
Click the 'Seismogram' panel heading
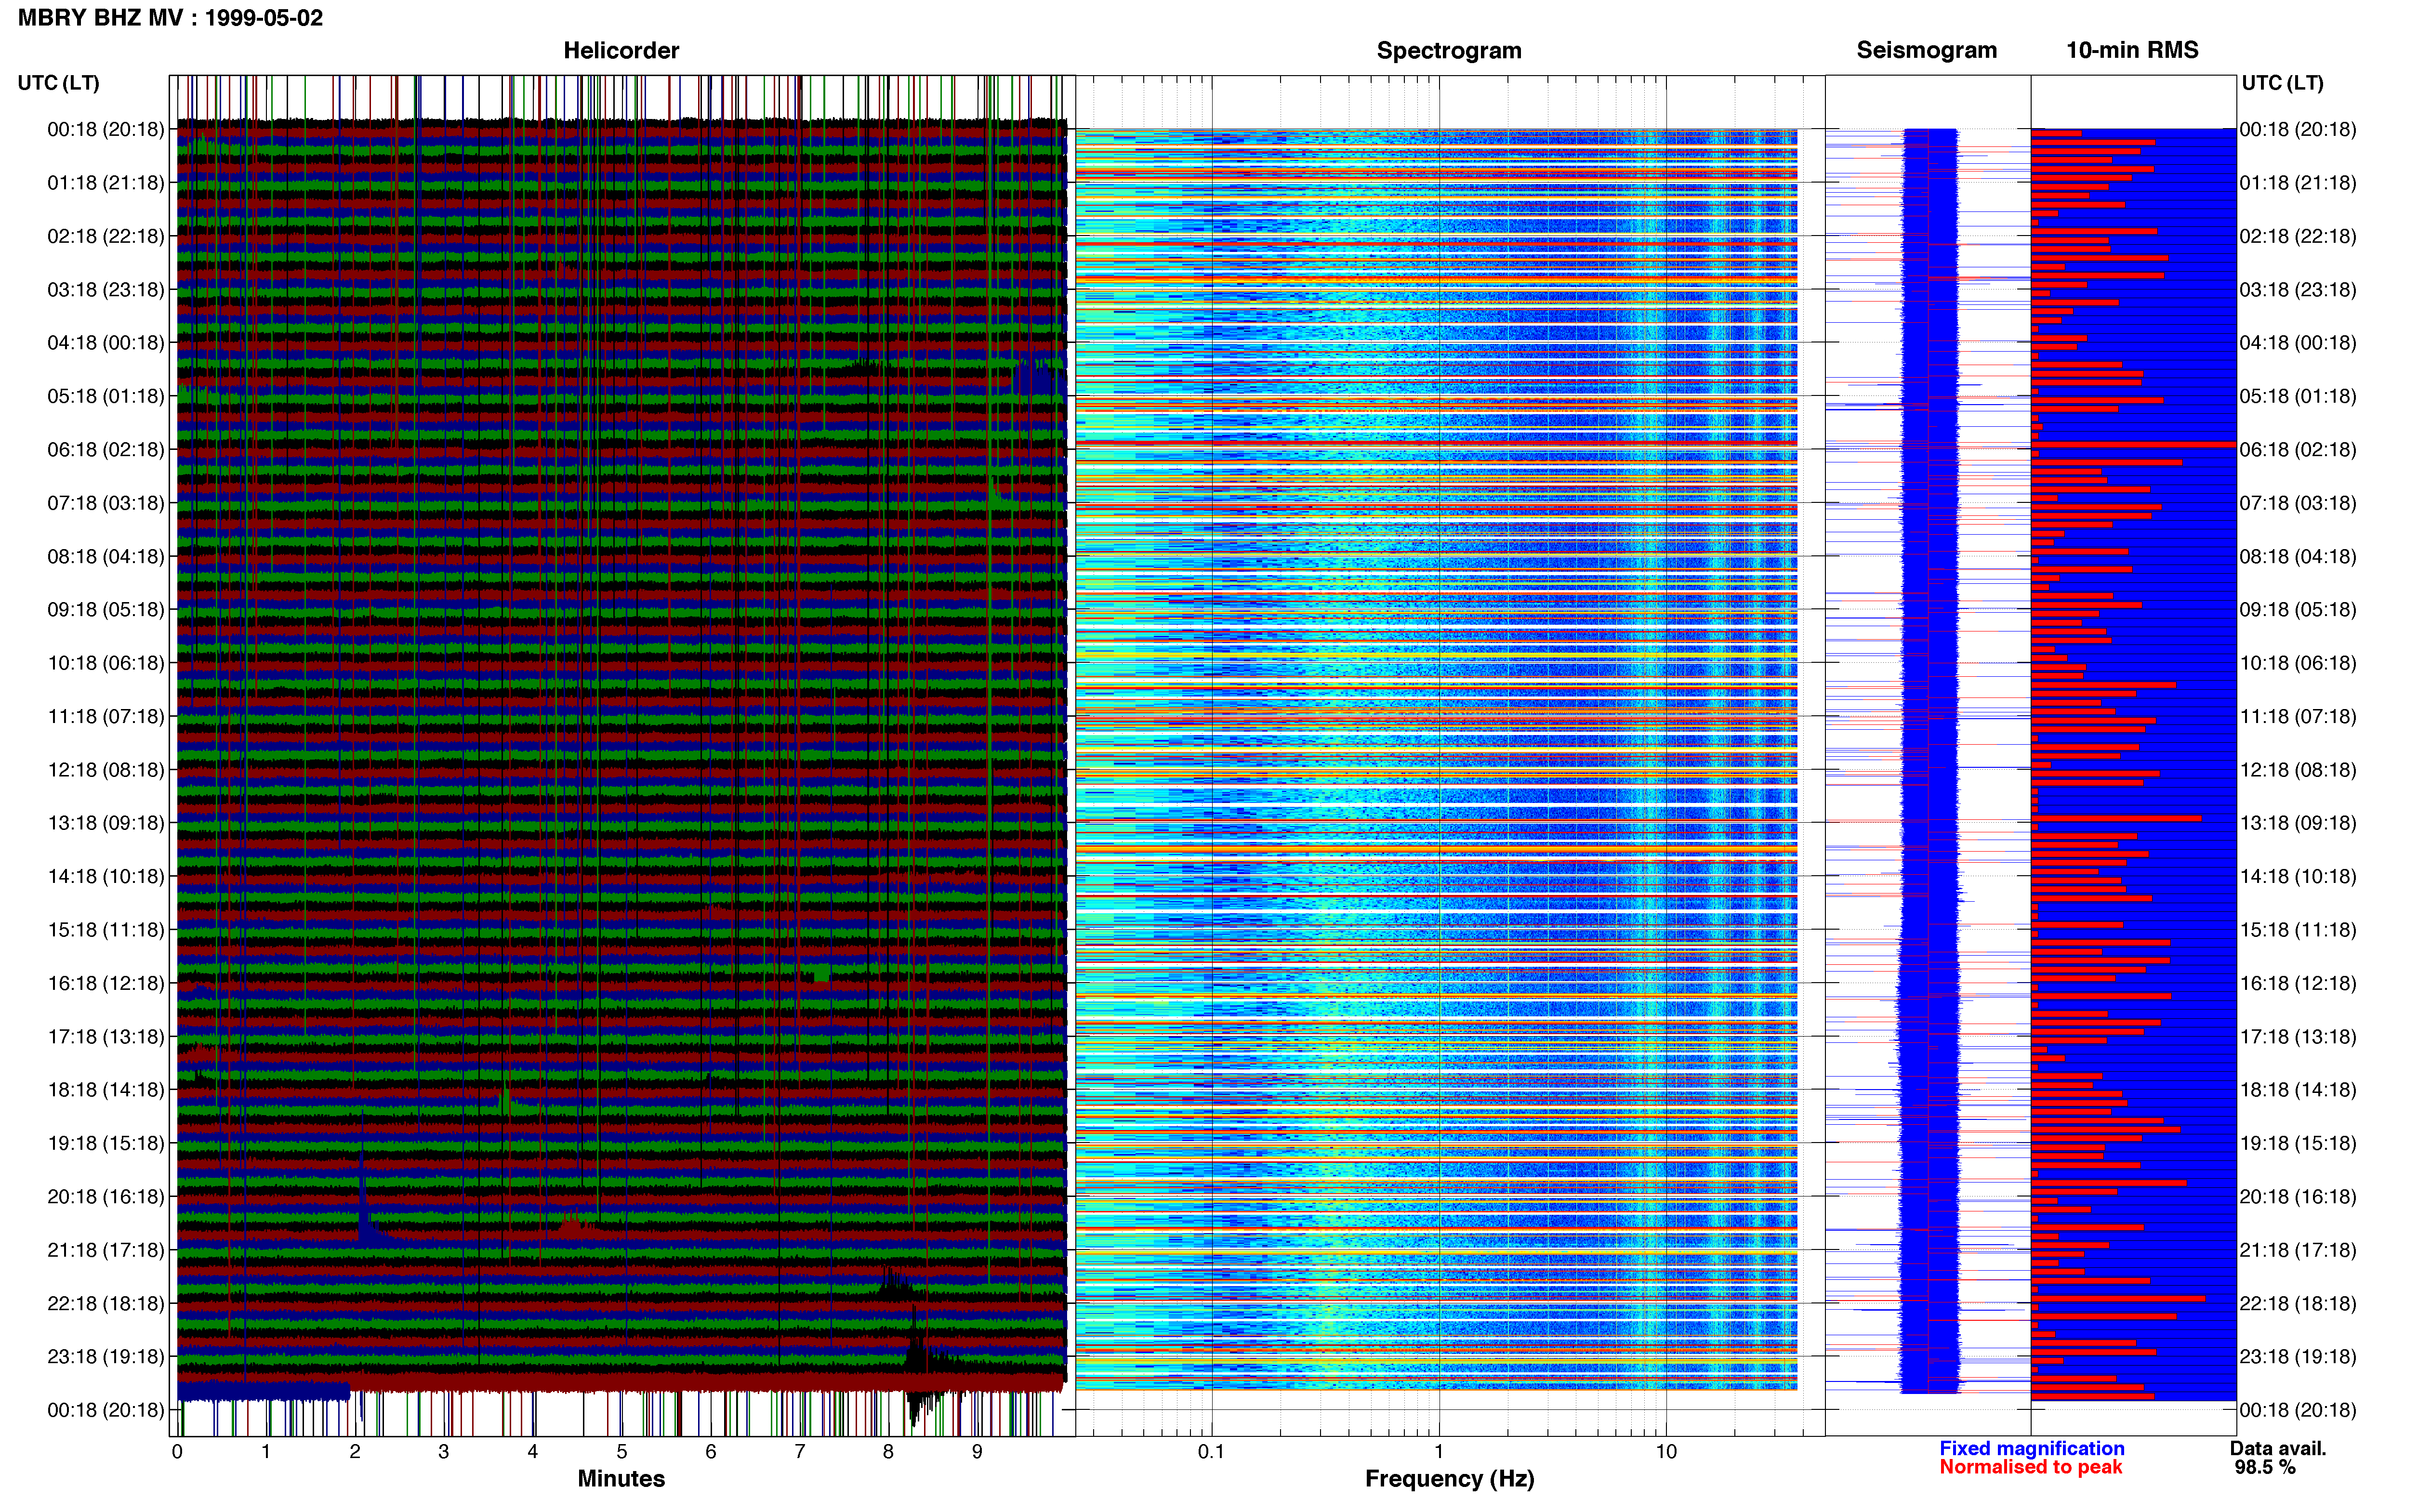1926,50
